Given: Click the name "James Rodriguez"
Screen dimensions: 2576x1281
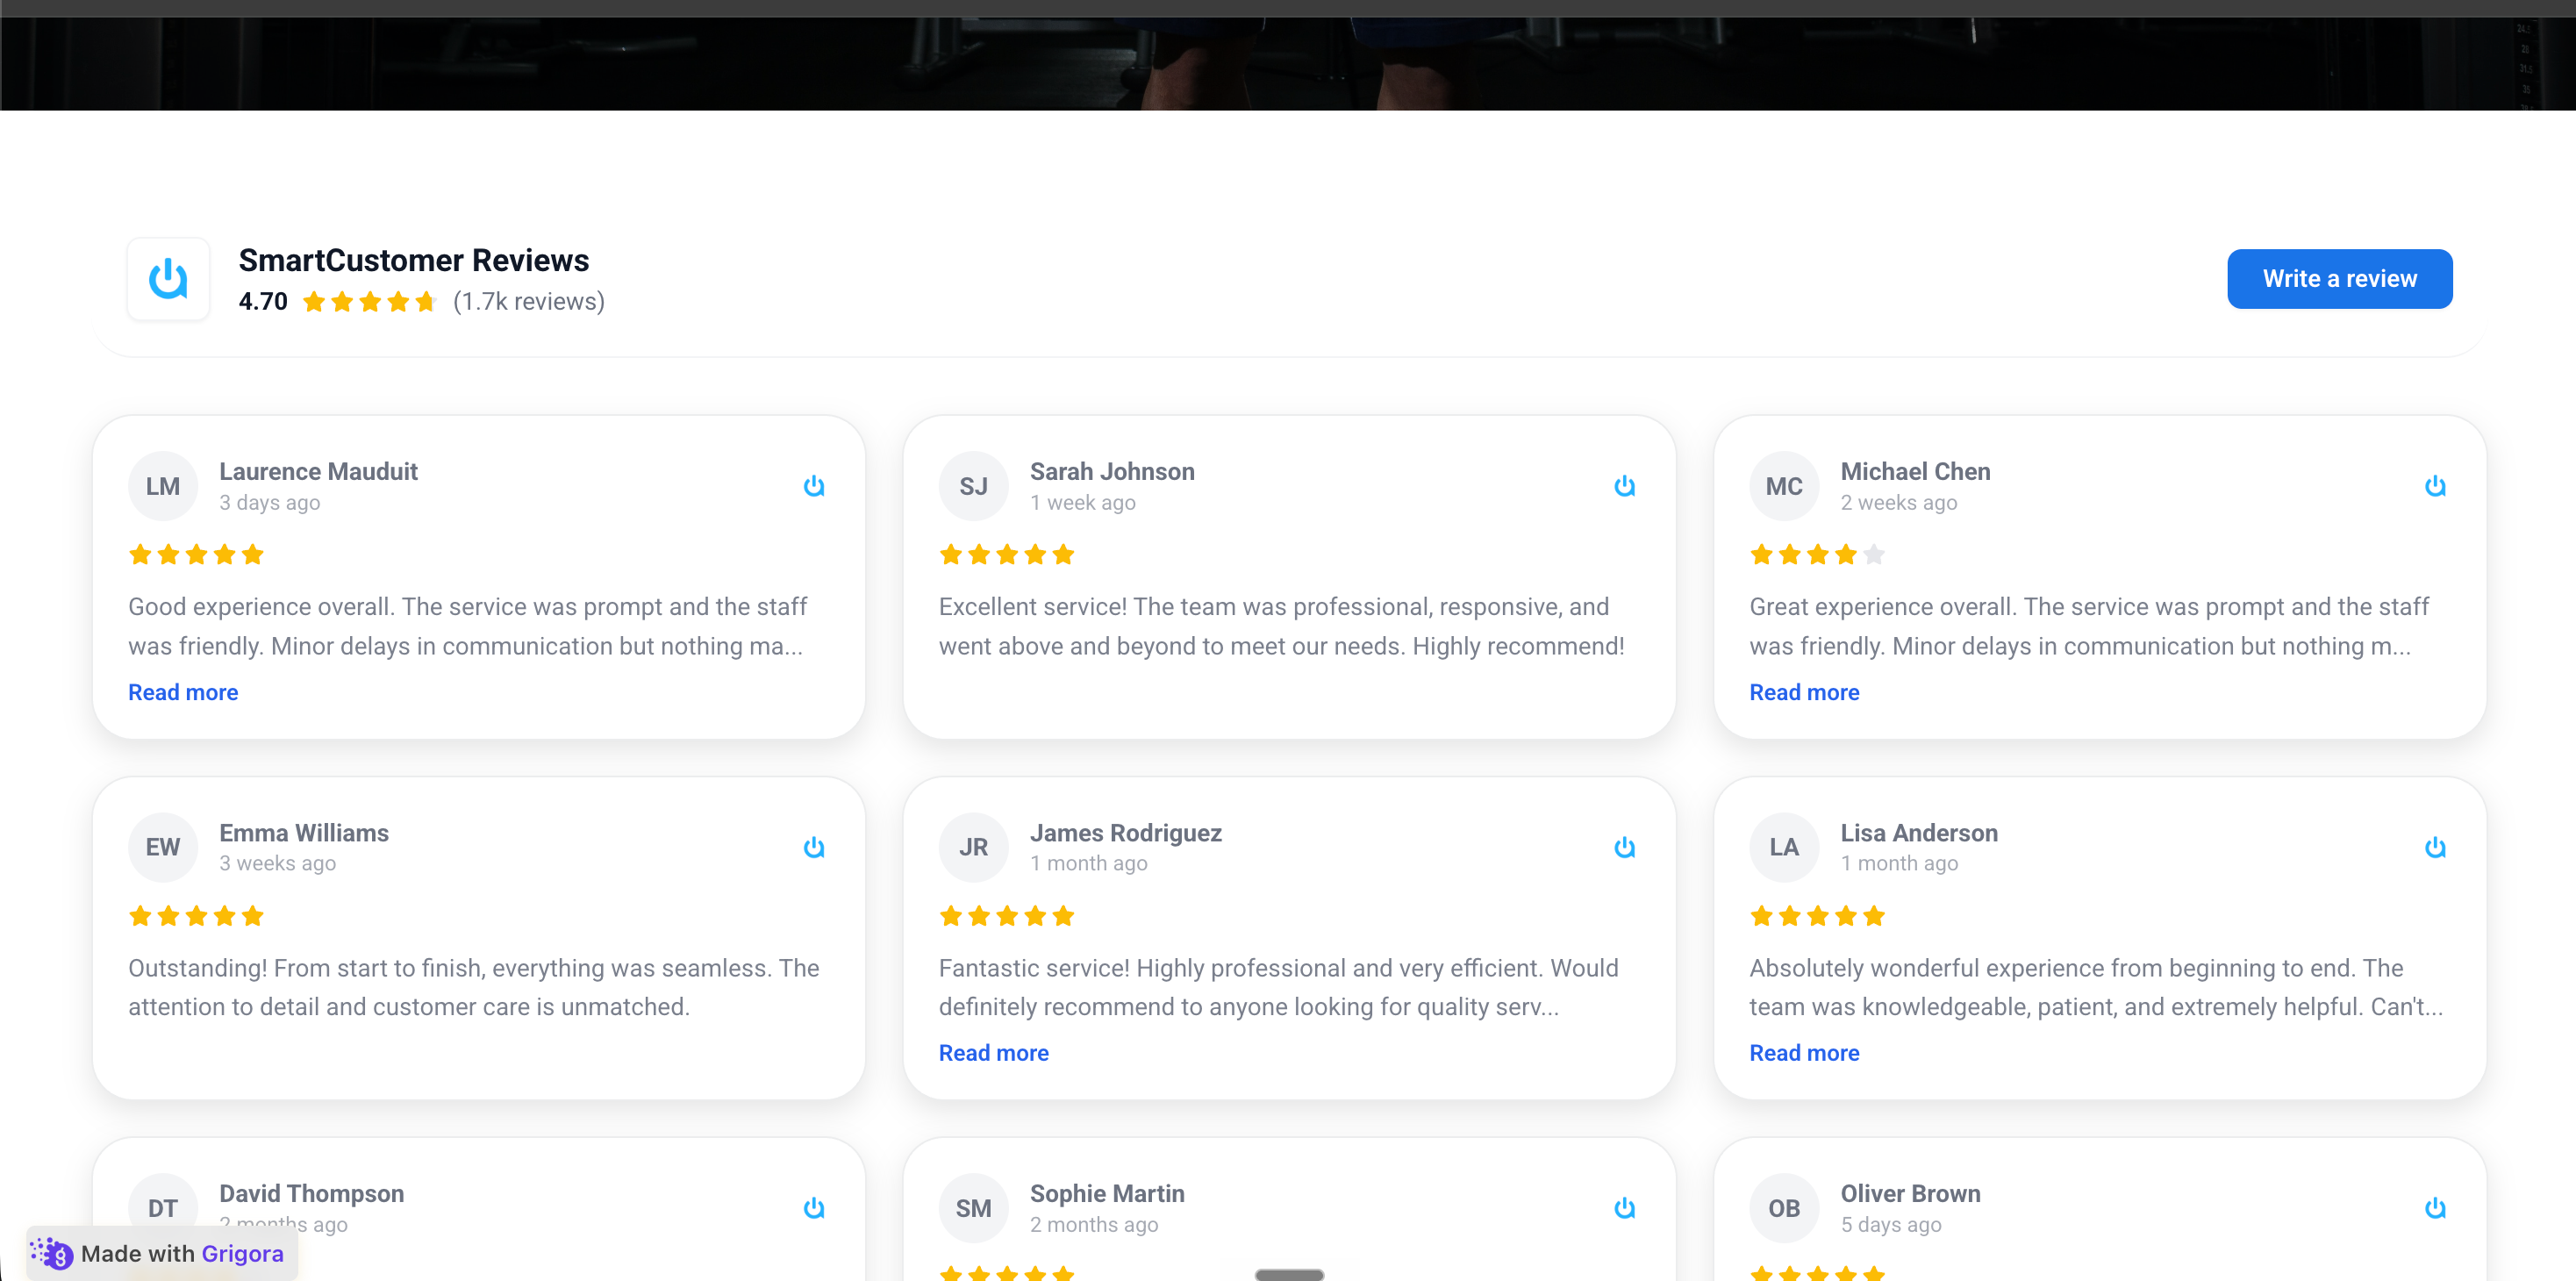Looking at the screenshot, I should pos(1126,833).
